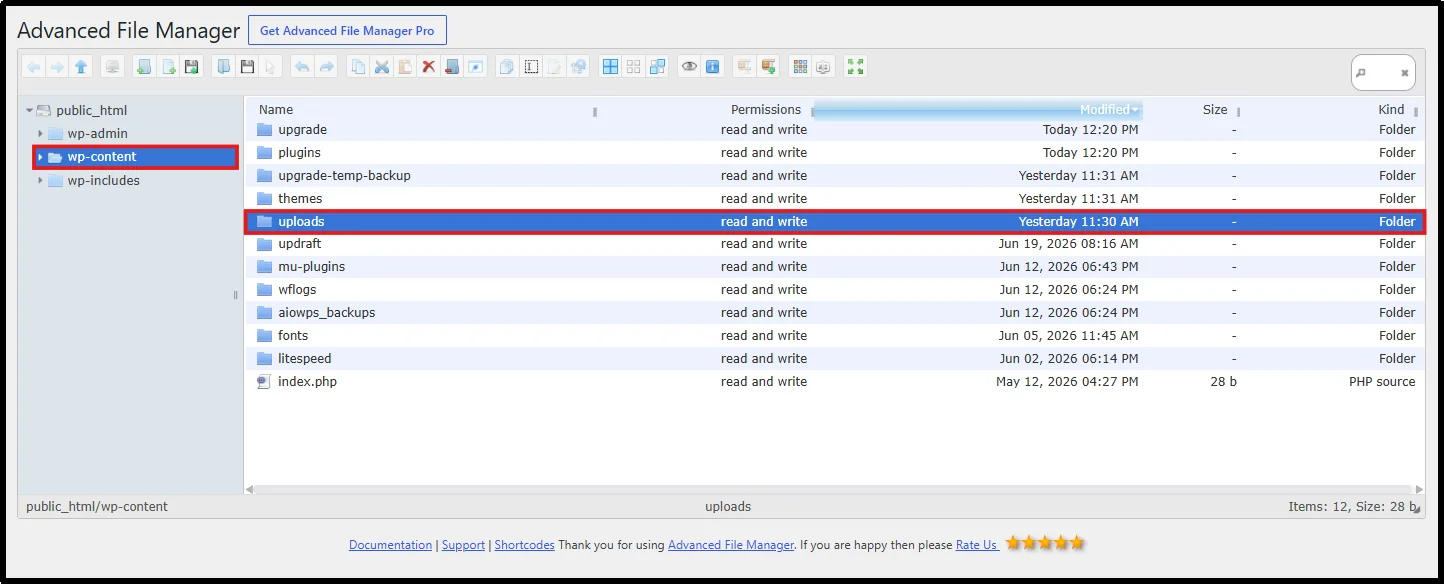The image size is (1444, 584).
Task: Redo the last undone action
Action: pyautogui.click(x=326, y=67)
